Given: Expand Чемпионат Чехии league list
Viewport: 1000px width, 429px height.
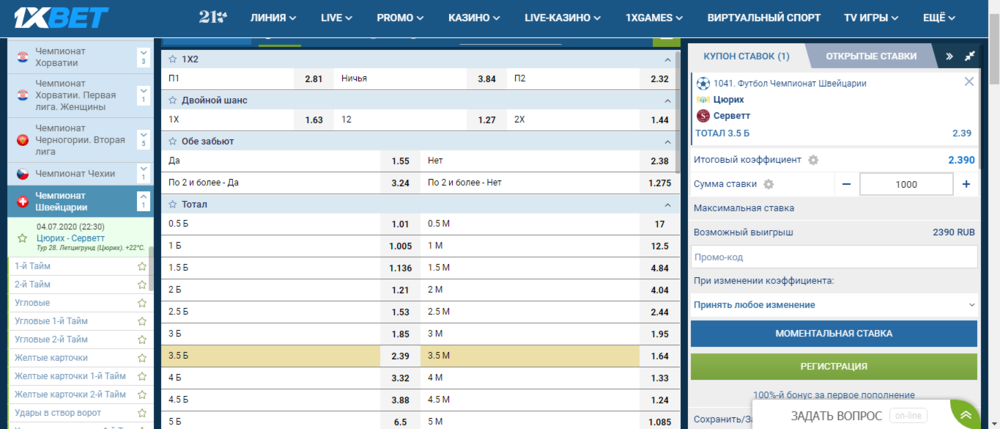Looking at the screenshot, I should pos(143,173).
